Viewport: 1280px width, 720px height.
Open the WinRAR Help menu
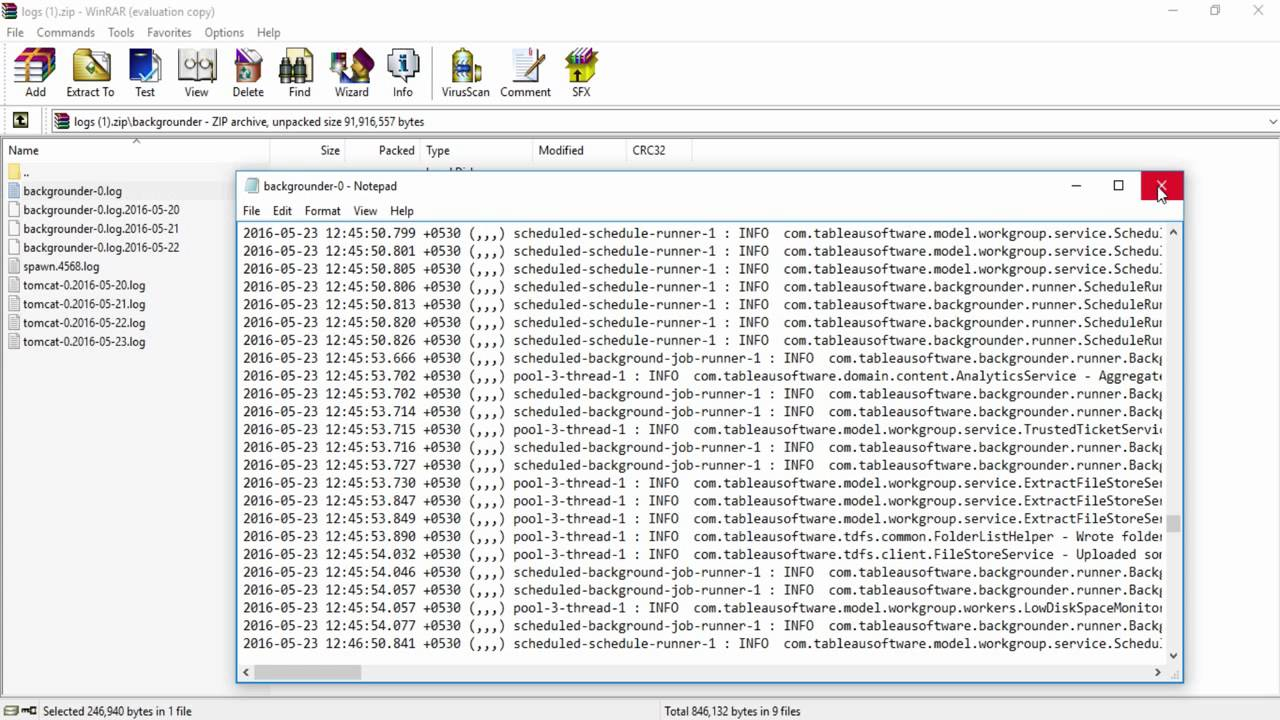point(268,32)
